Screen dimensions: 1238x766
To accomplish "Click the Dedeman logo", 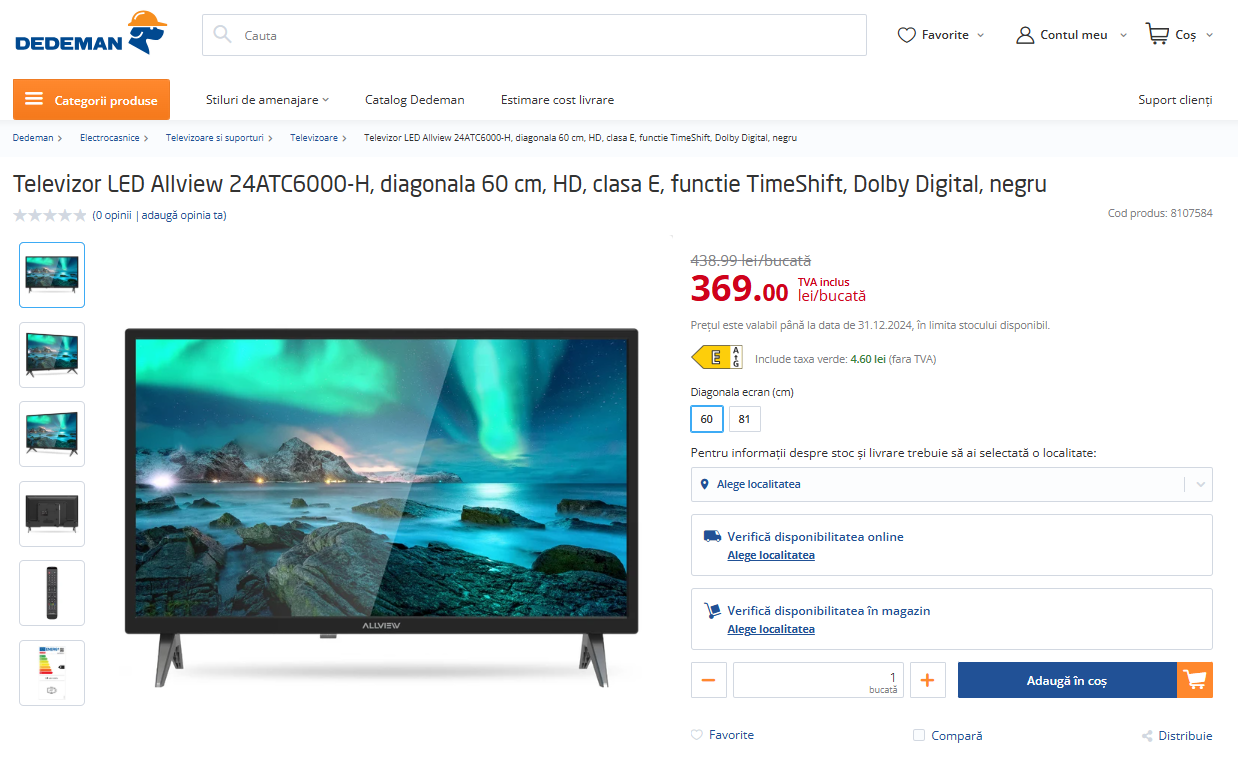I will tap(91, 33).
